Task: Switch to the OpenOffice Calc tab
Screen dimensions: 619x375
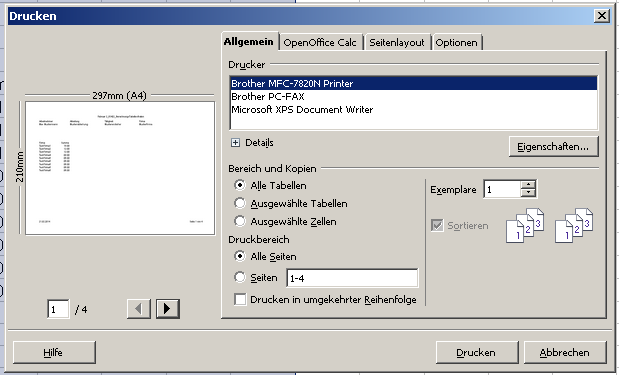Action: (320, 43)
